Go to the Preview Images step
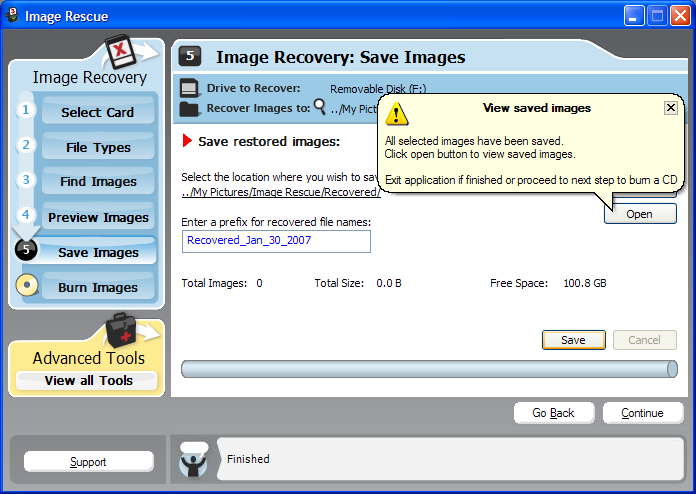 coord(98,215)
